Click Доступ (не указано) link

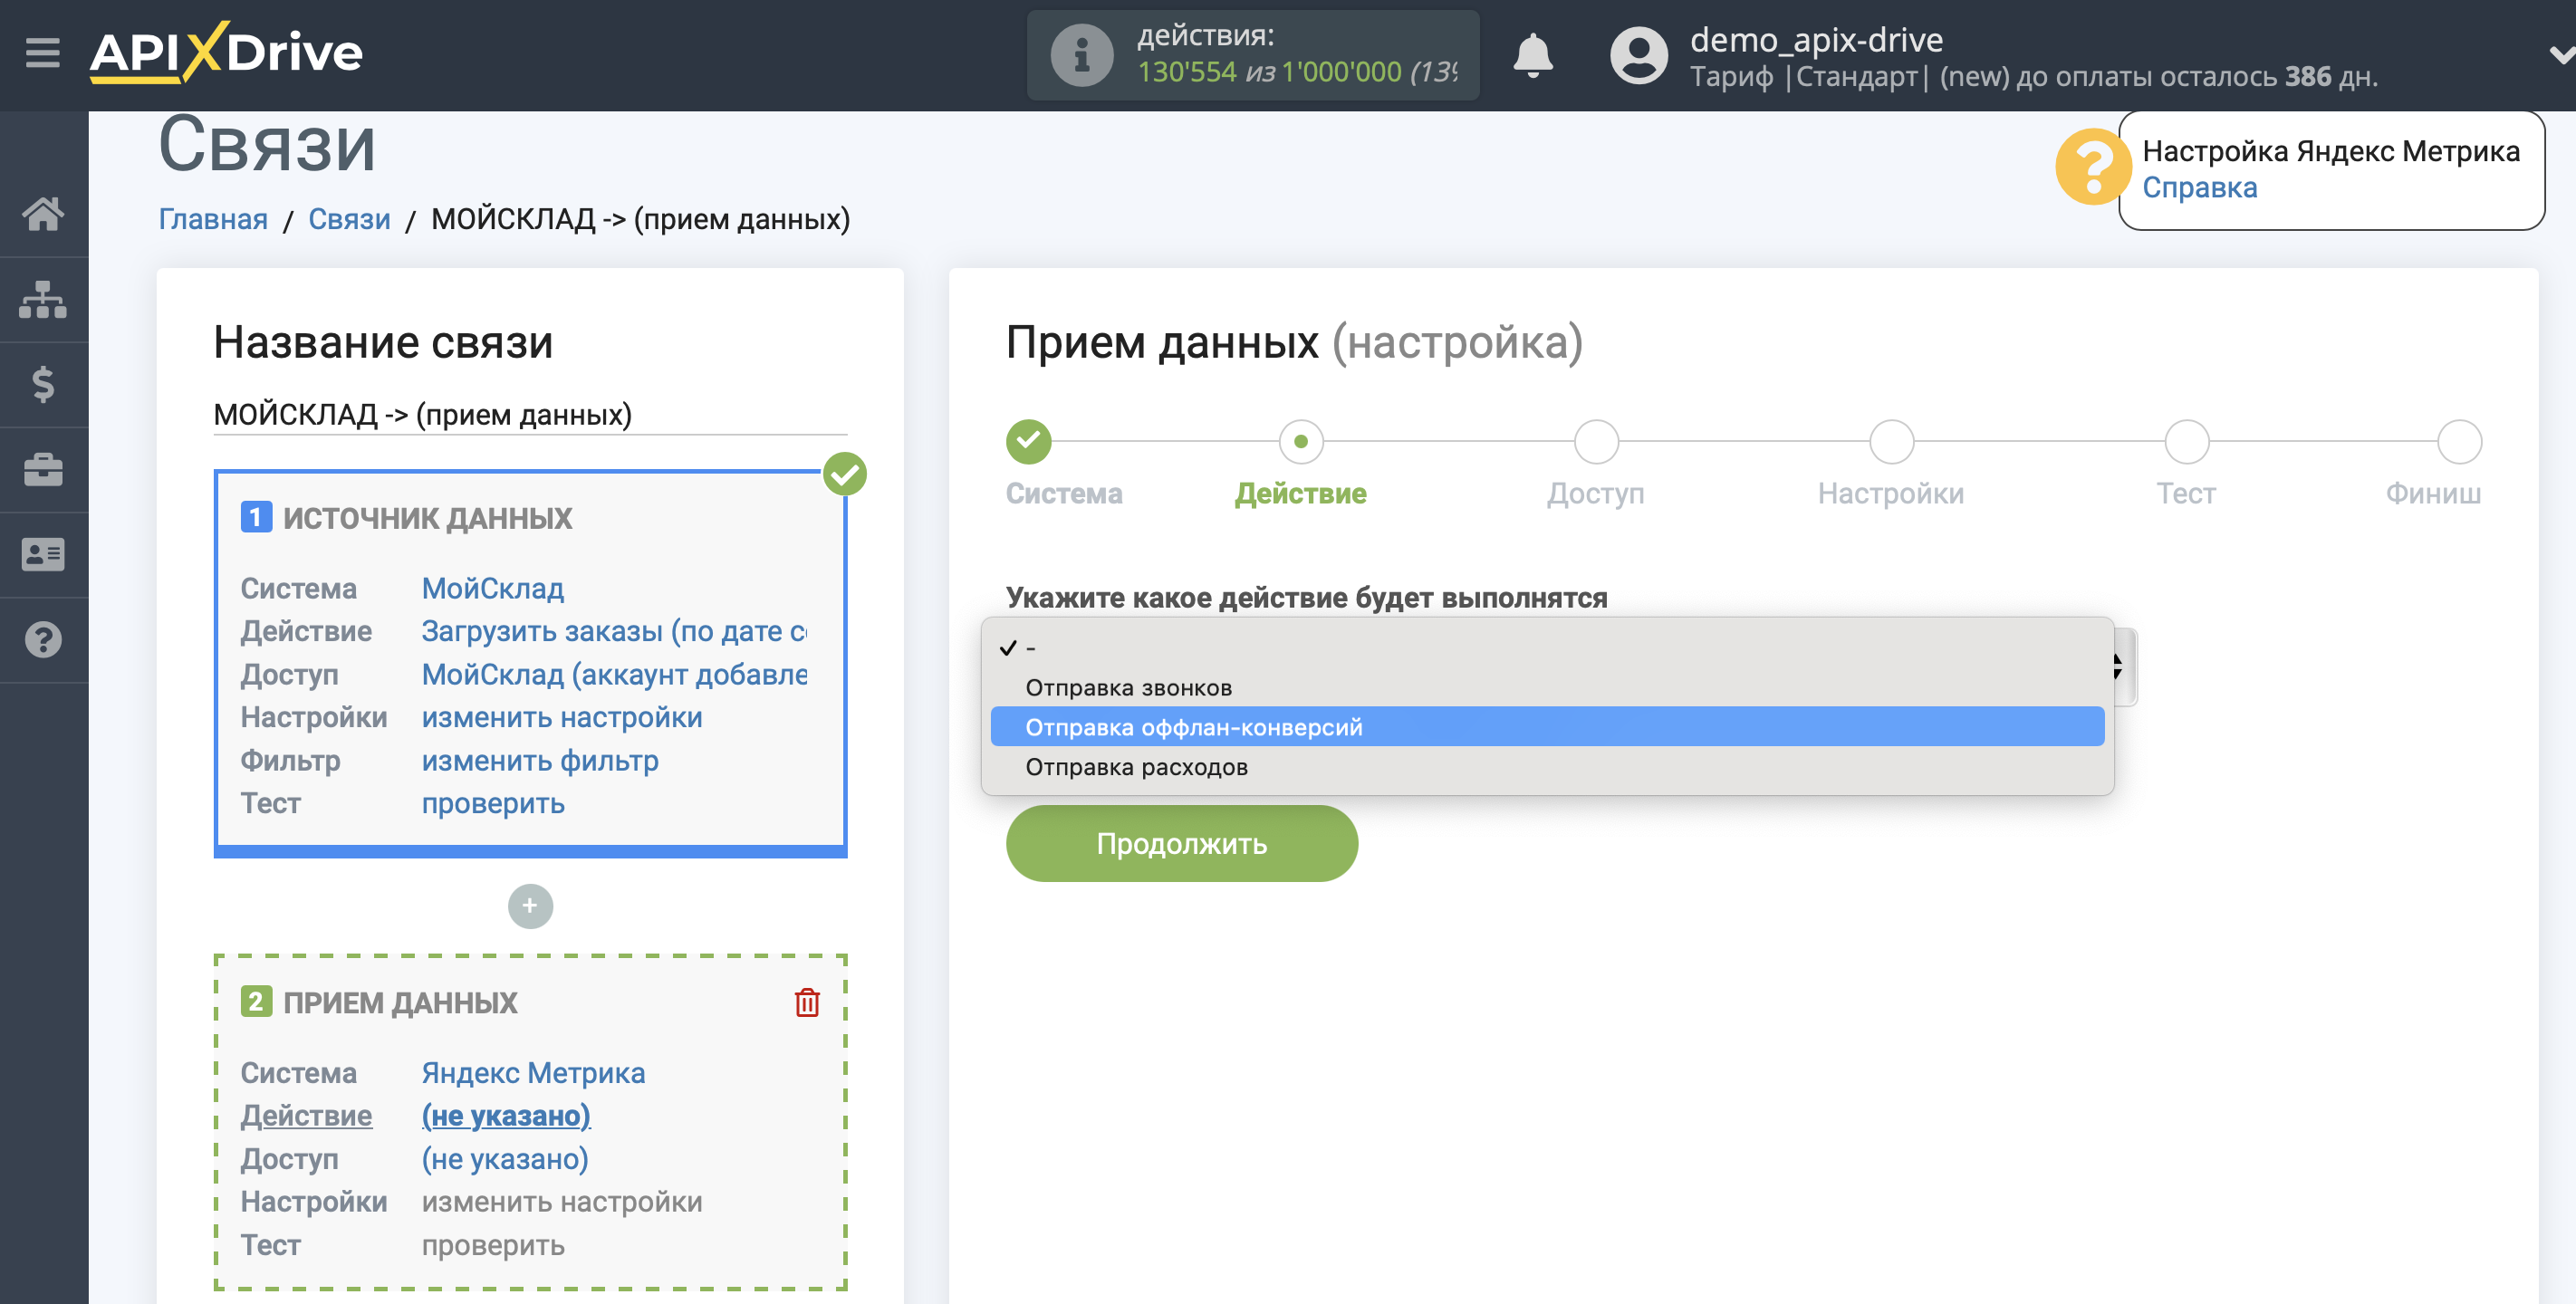tap(505, 1158)
